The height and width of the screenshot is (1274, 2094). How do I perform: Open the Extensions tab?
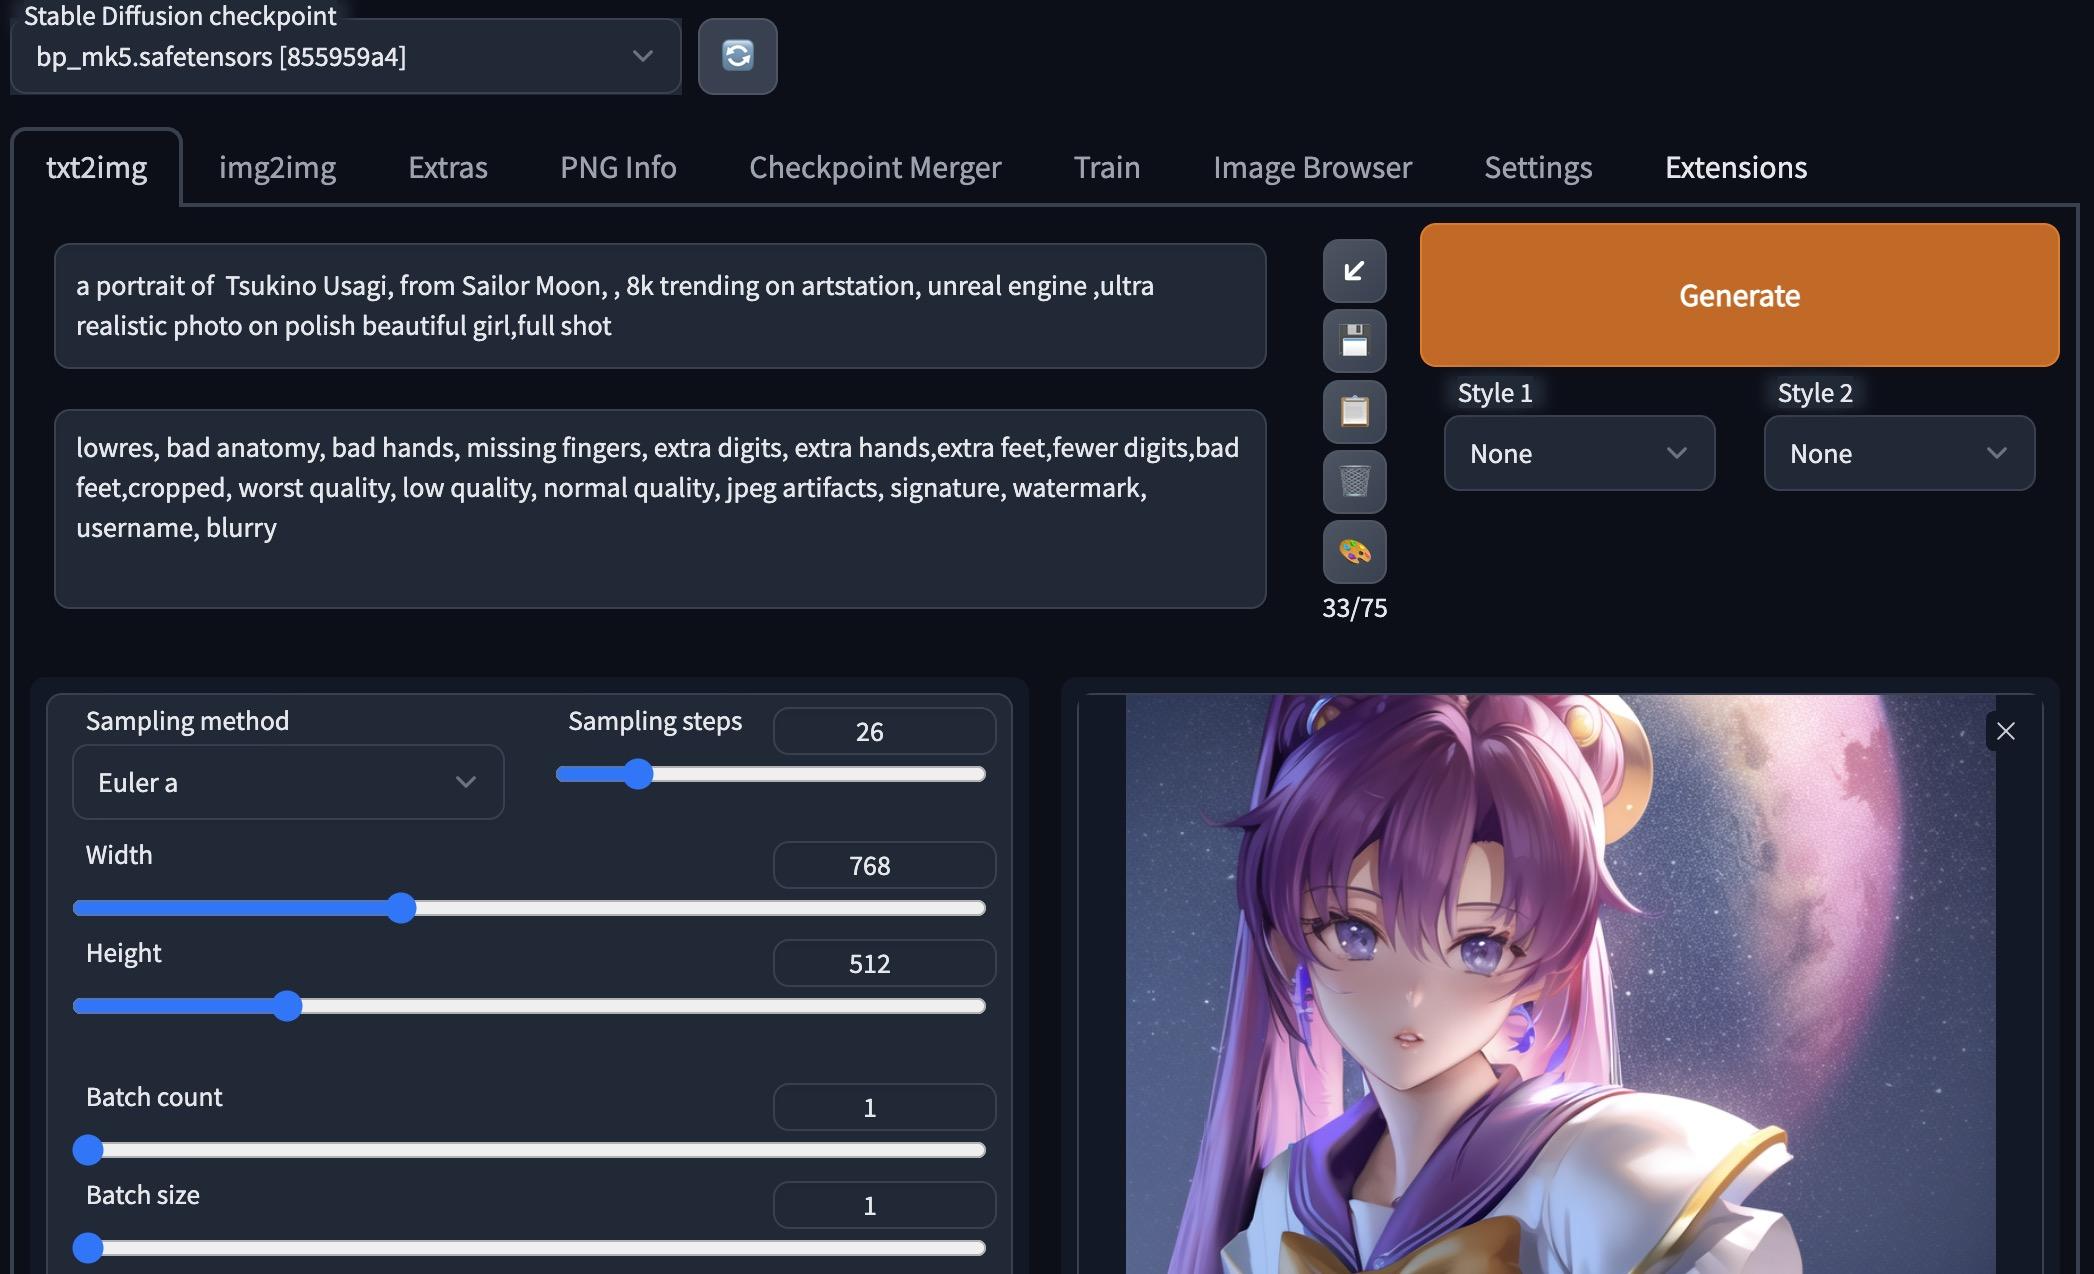click(x=1735, y=167)
